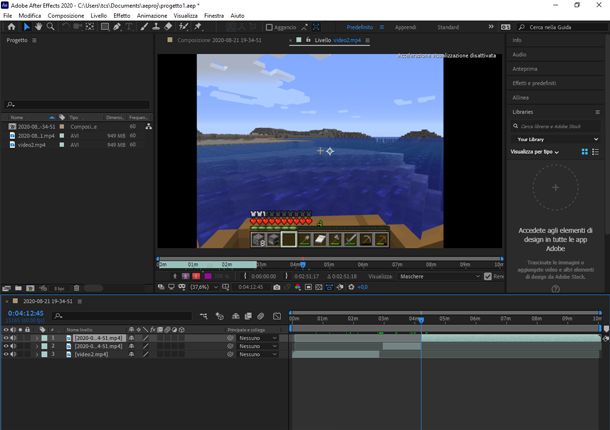Toggle the Aggancio snapping checkbox
This screenshot has width=610, height=430.
pyautogui.click(x=269, y=27)
